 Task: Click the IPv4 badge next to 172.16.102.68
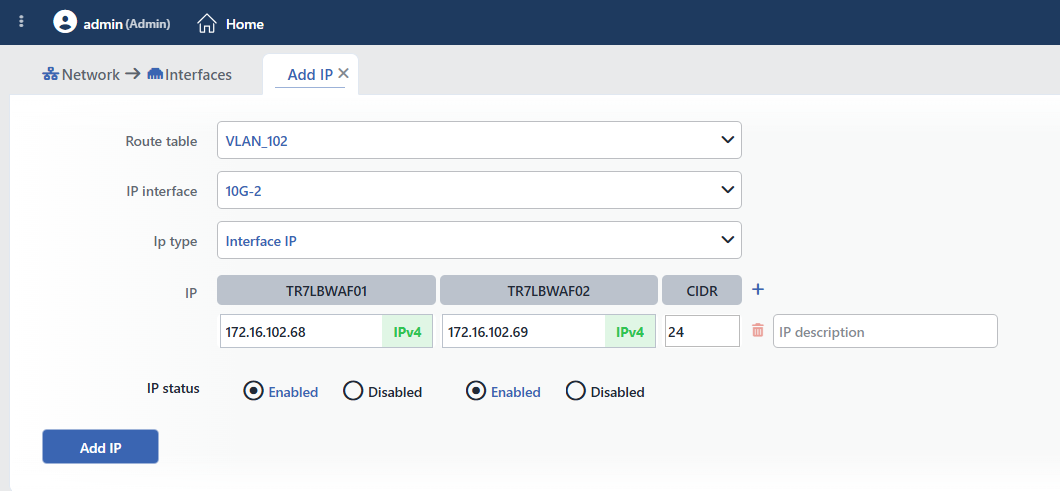(x=407, y=331)
